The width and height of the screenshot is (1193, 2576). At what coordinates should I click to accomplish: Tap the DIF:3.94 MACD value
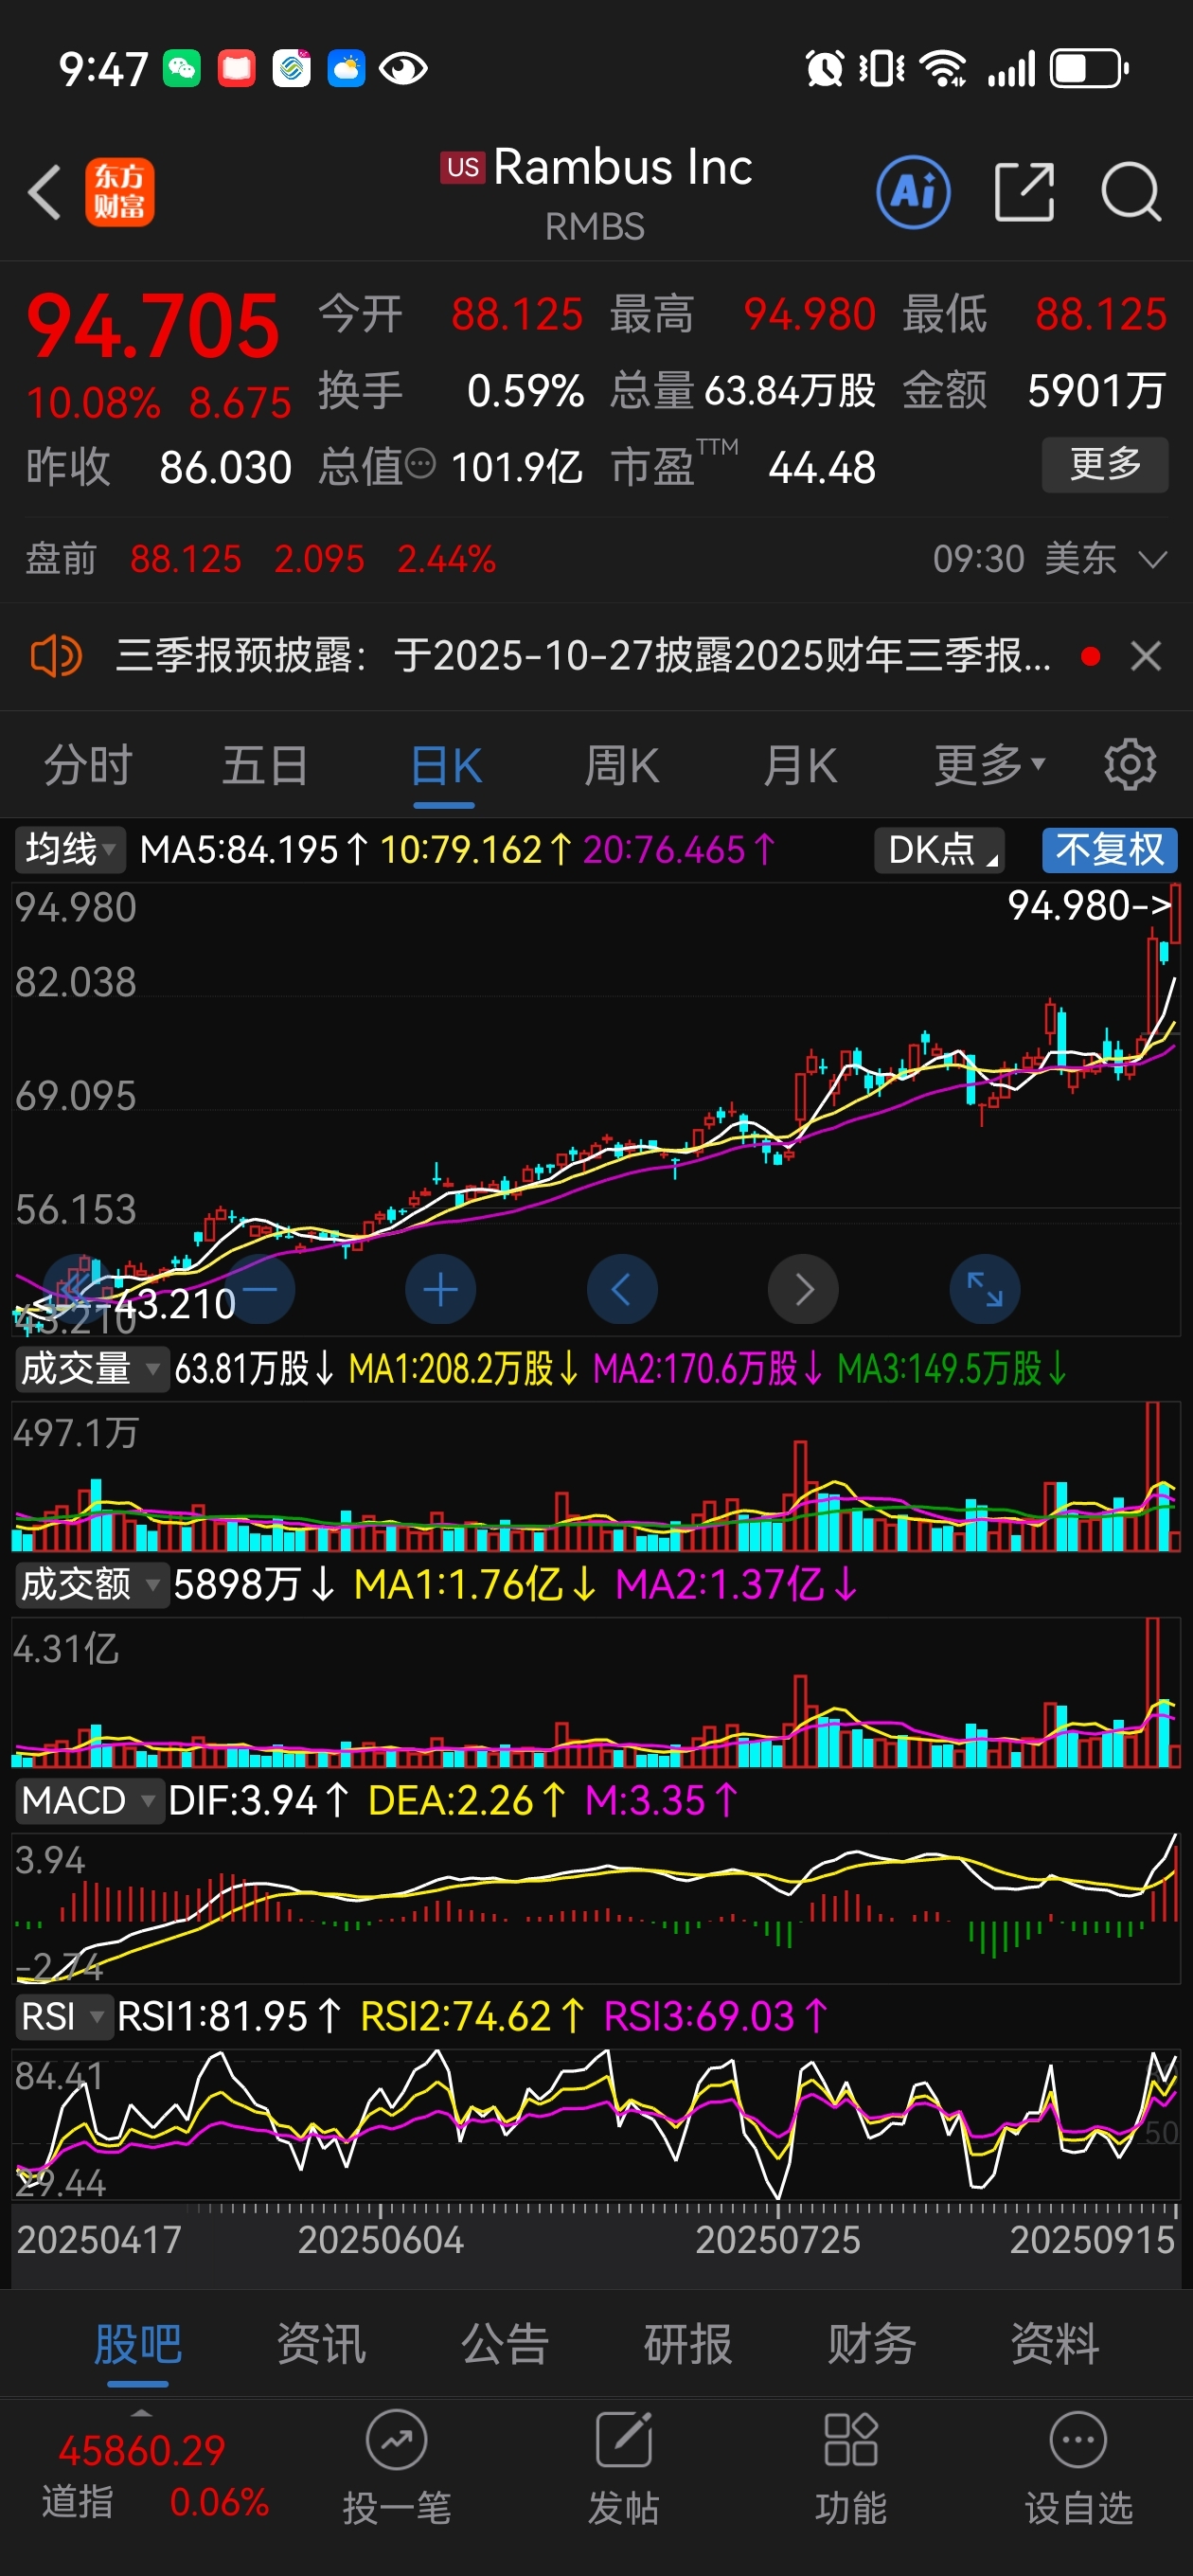click(257, 1801)
